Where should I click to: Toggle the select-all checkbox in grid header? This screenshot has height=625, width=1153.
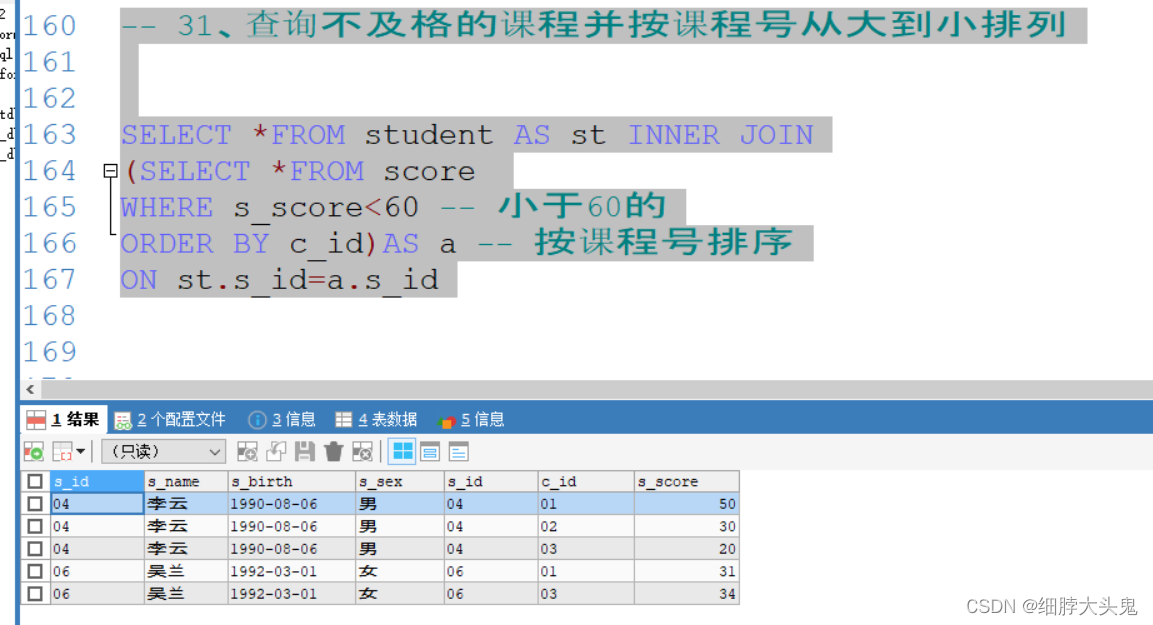coord(35,481)
